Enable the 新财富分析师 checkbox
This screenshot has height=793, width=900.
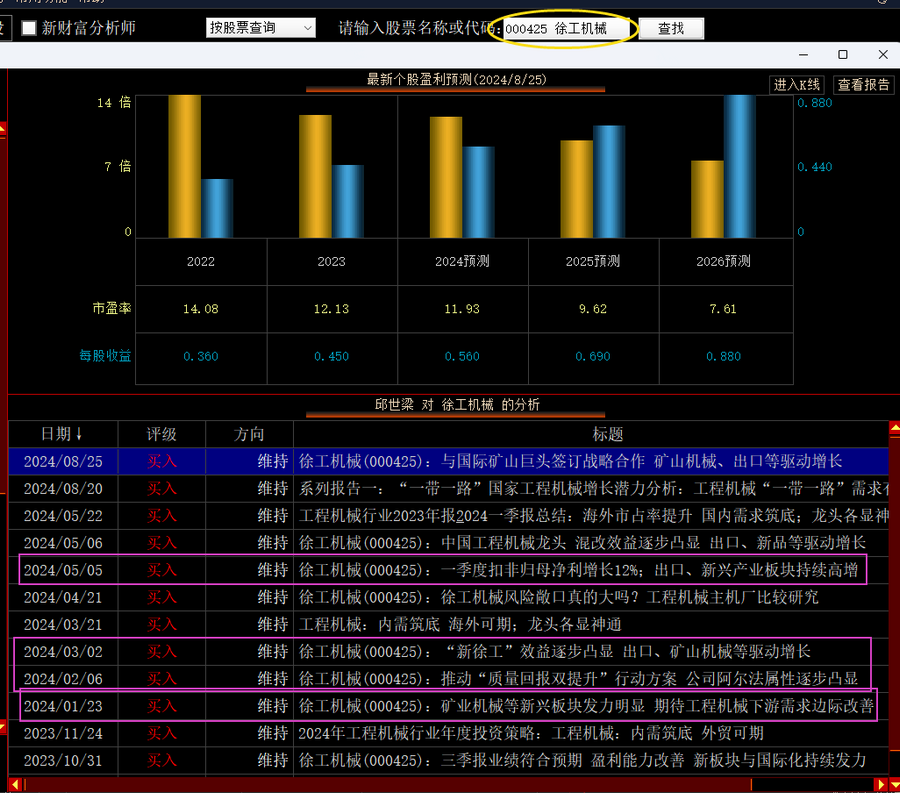(x=29, y=28)
